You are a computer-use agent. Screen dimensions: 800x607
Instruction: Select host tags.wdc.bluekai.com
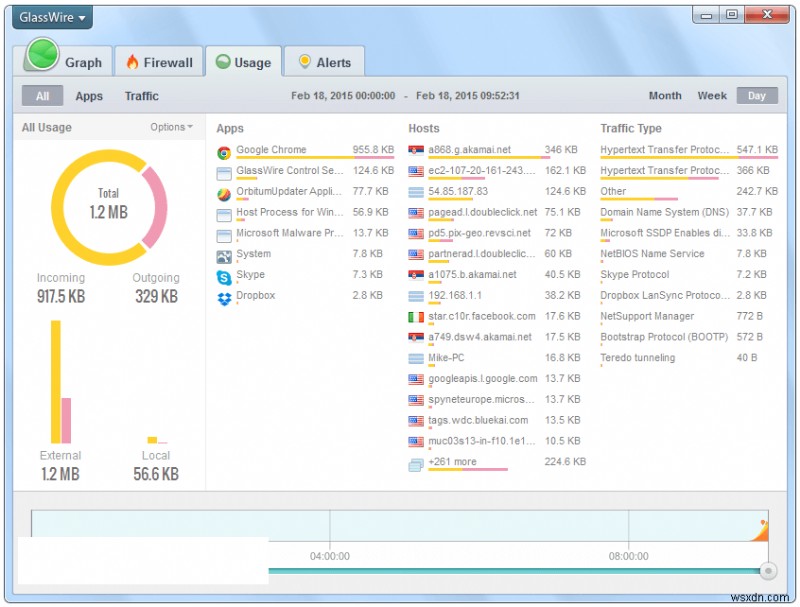click(478, 420)
